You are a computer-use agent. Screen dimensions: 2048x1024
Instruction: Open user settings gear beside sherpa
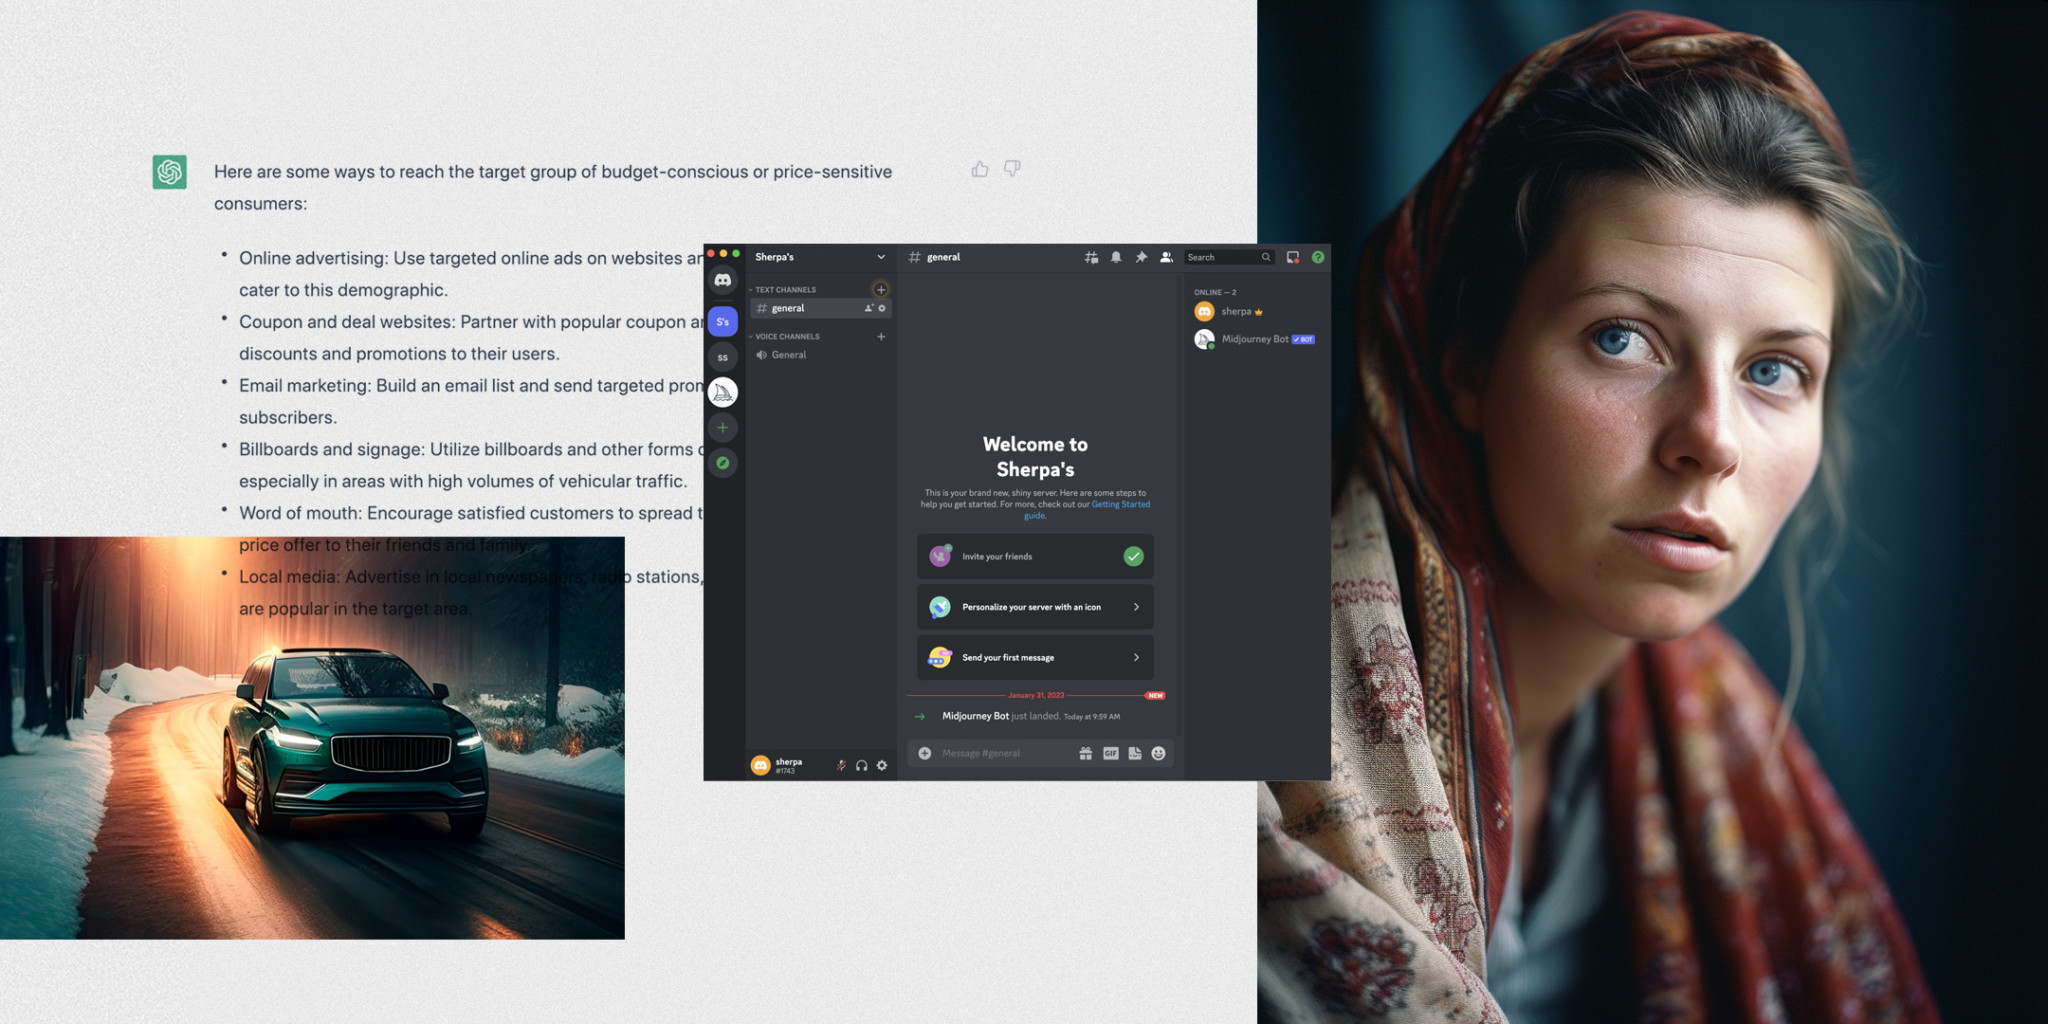pyautogui.click(x=882, y=765)
